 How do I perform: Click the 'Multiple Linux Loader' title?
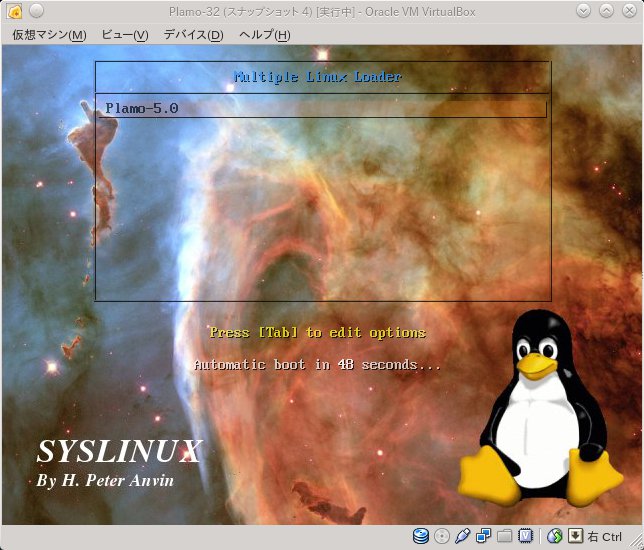tap(318, 77)
